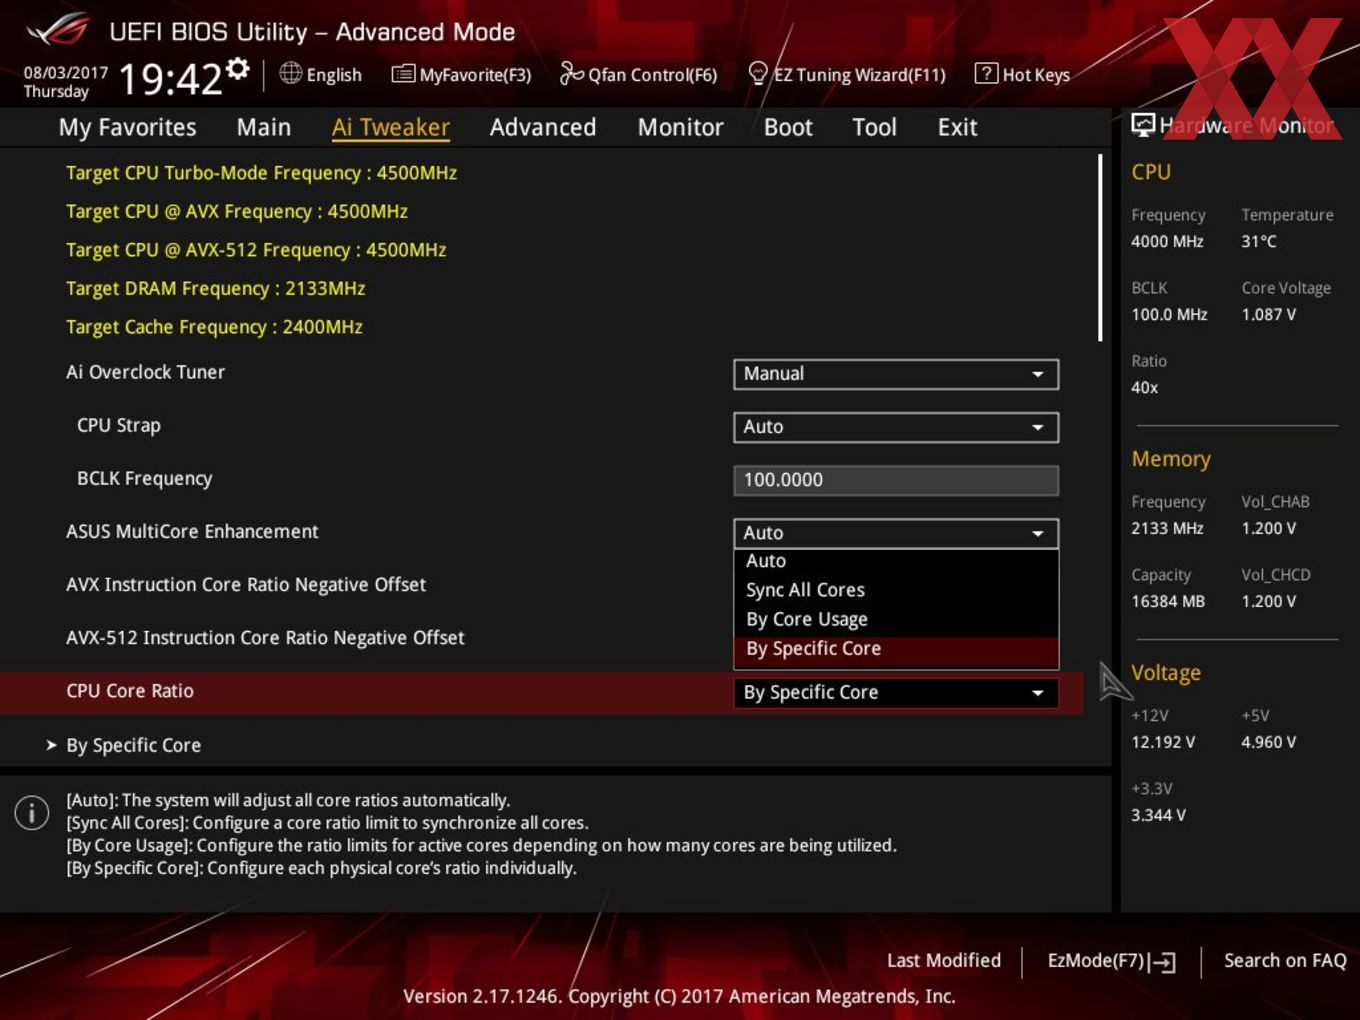Click the 08/03/2017 date text
Screen dimensions: 1360x1020
(x=66, y=73)
